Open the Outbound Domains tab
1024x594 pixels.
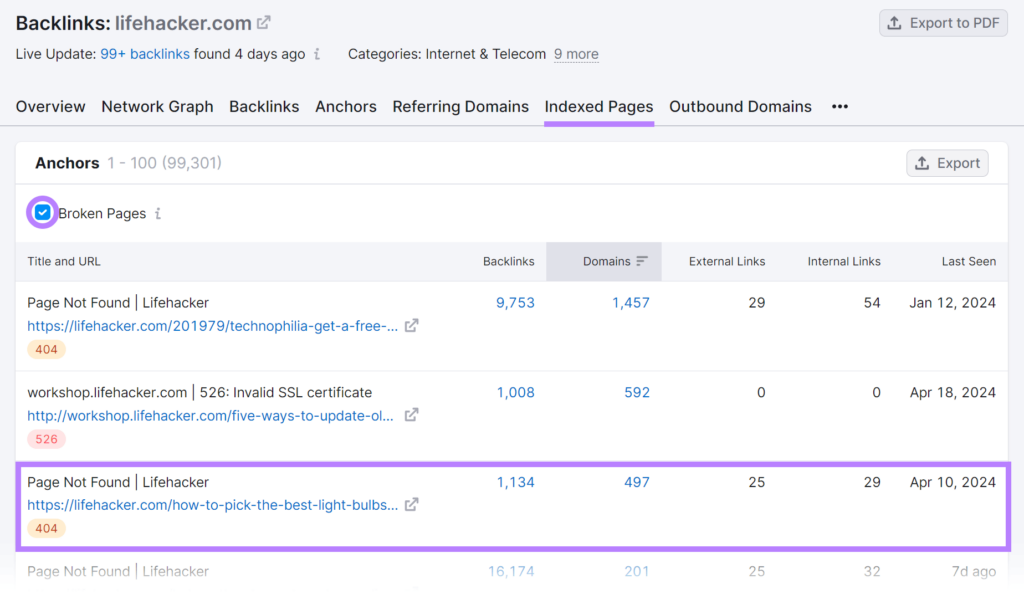click(741, 106)
